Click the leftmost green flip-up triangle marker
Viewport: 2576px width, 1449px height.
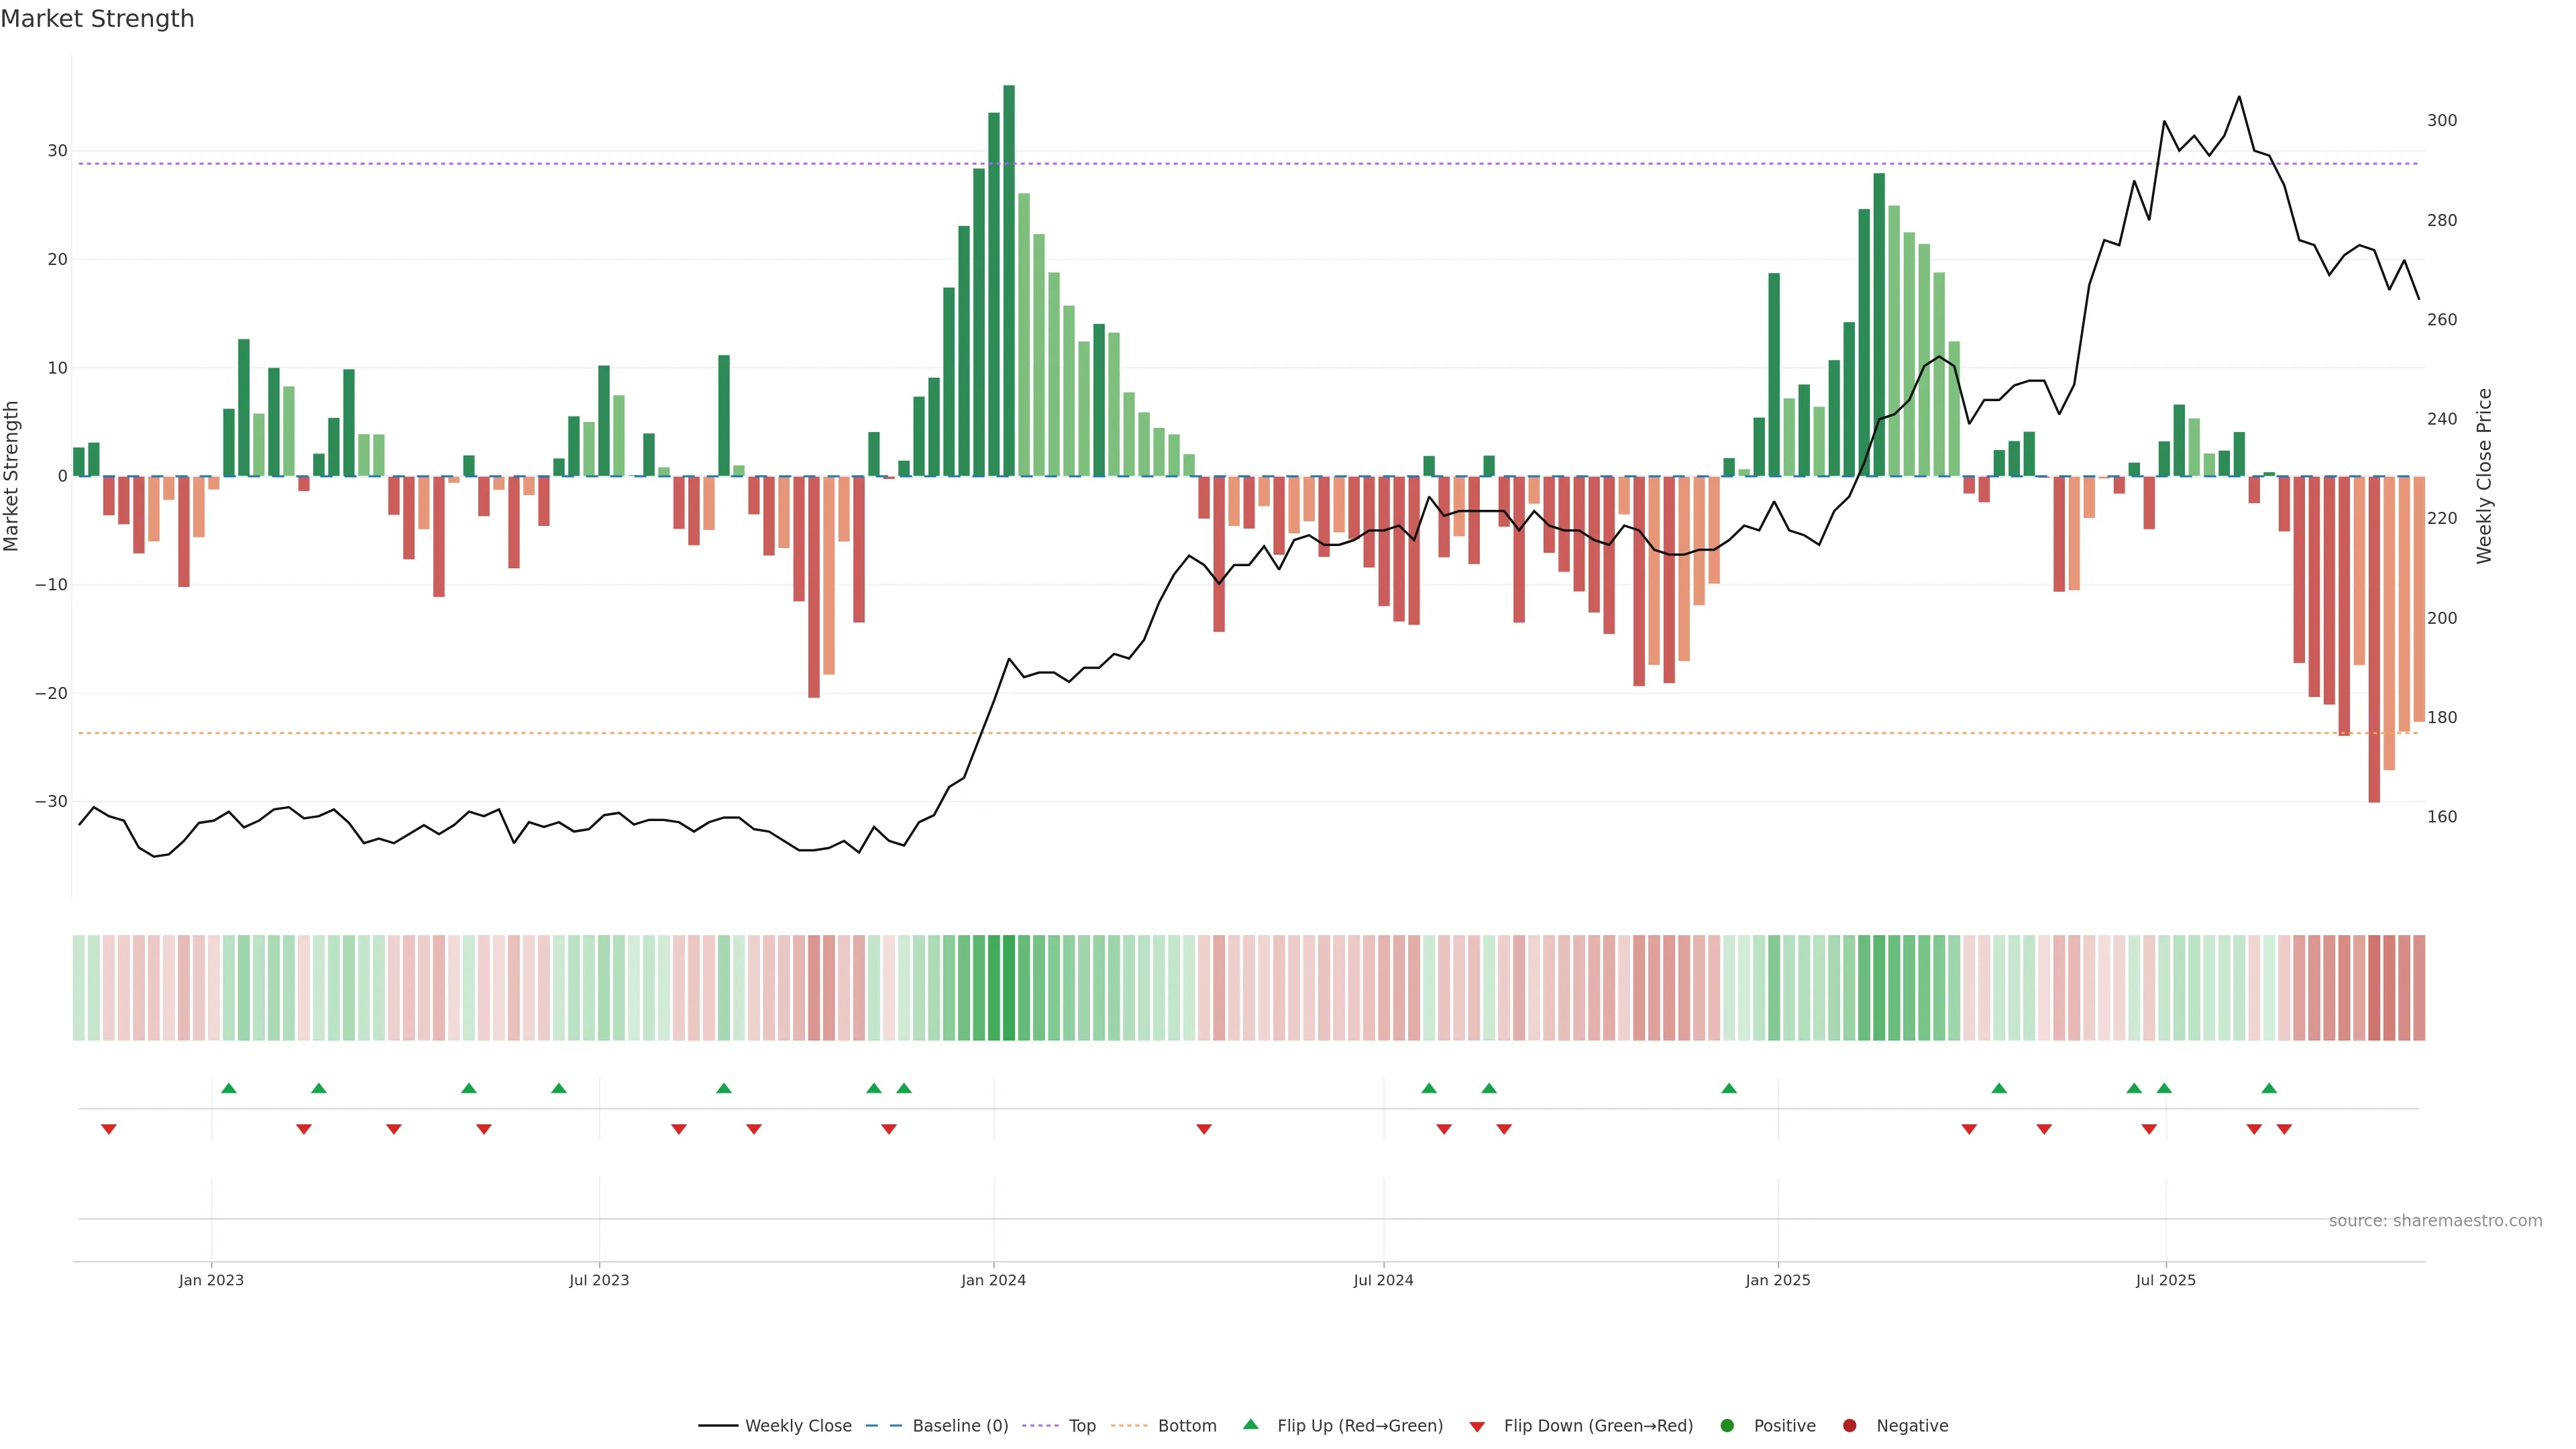tap(229, 1088)
